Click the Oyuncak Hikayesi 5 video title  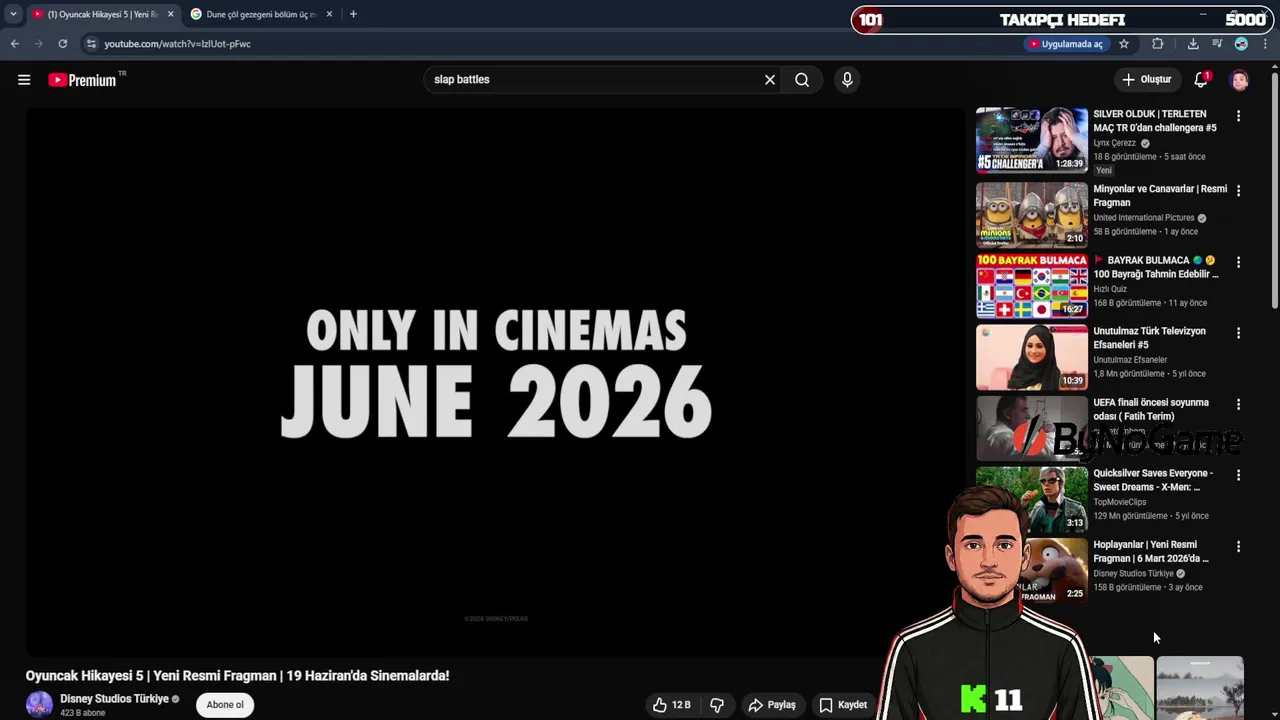pyautogui.click(x=237, y=676)
